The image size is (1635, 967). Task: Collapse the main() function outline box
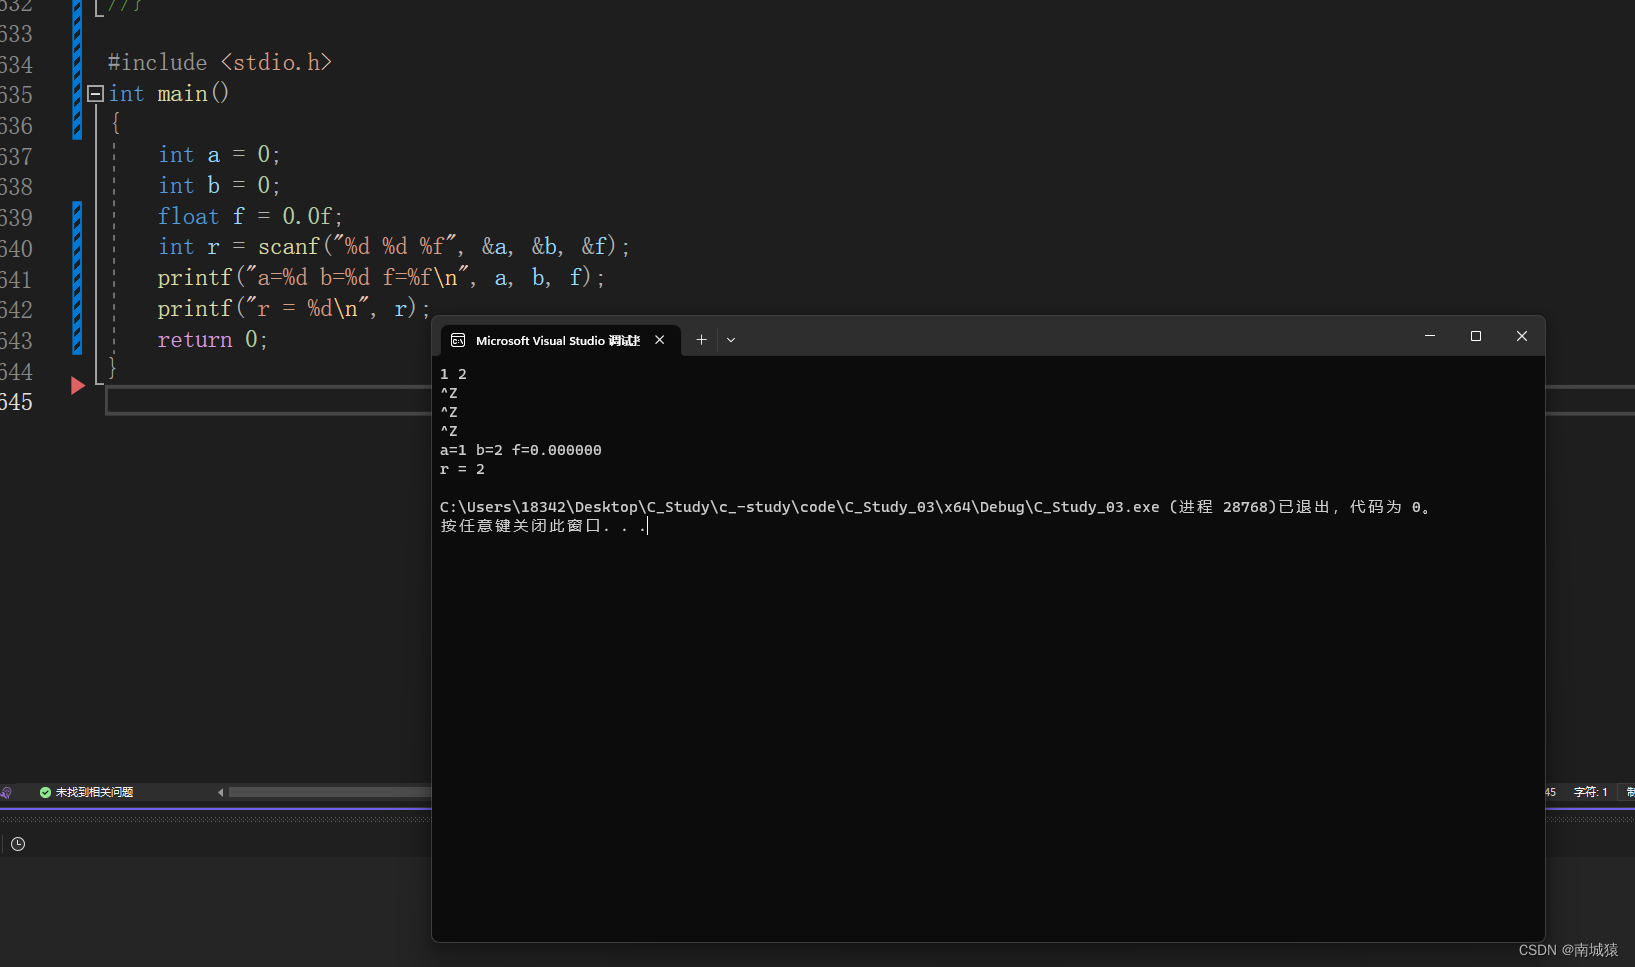pyautogui.click(x=96, y=93)
